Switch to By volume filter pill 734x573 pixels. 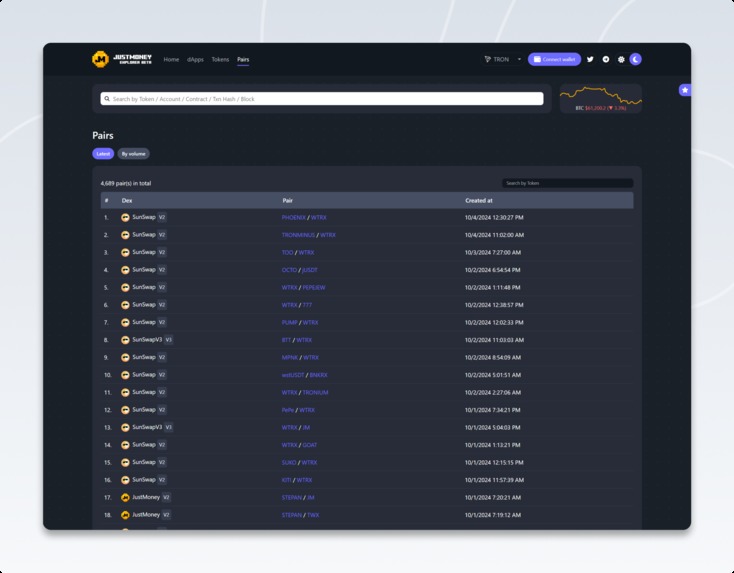[133, 154]
